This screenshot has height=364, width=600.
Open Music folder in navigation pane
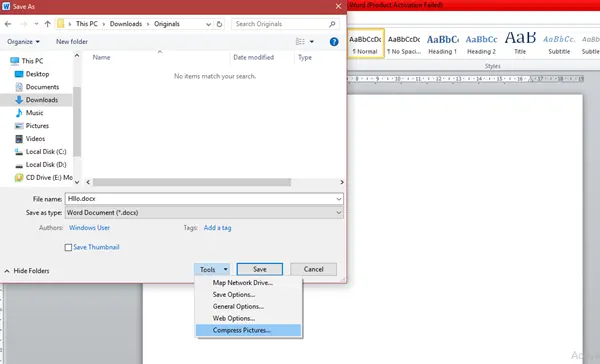(34, 113)
